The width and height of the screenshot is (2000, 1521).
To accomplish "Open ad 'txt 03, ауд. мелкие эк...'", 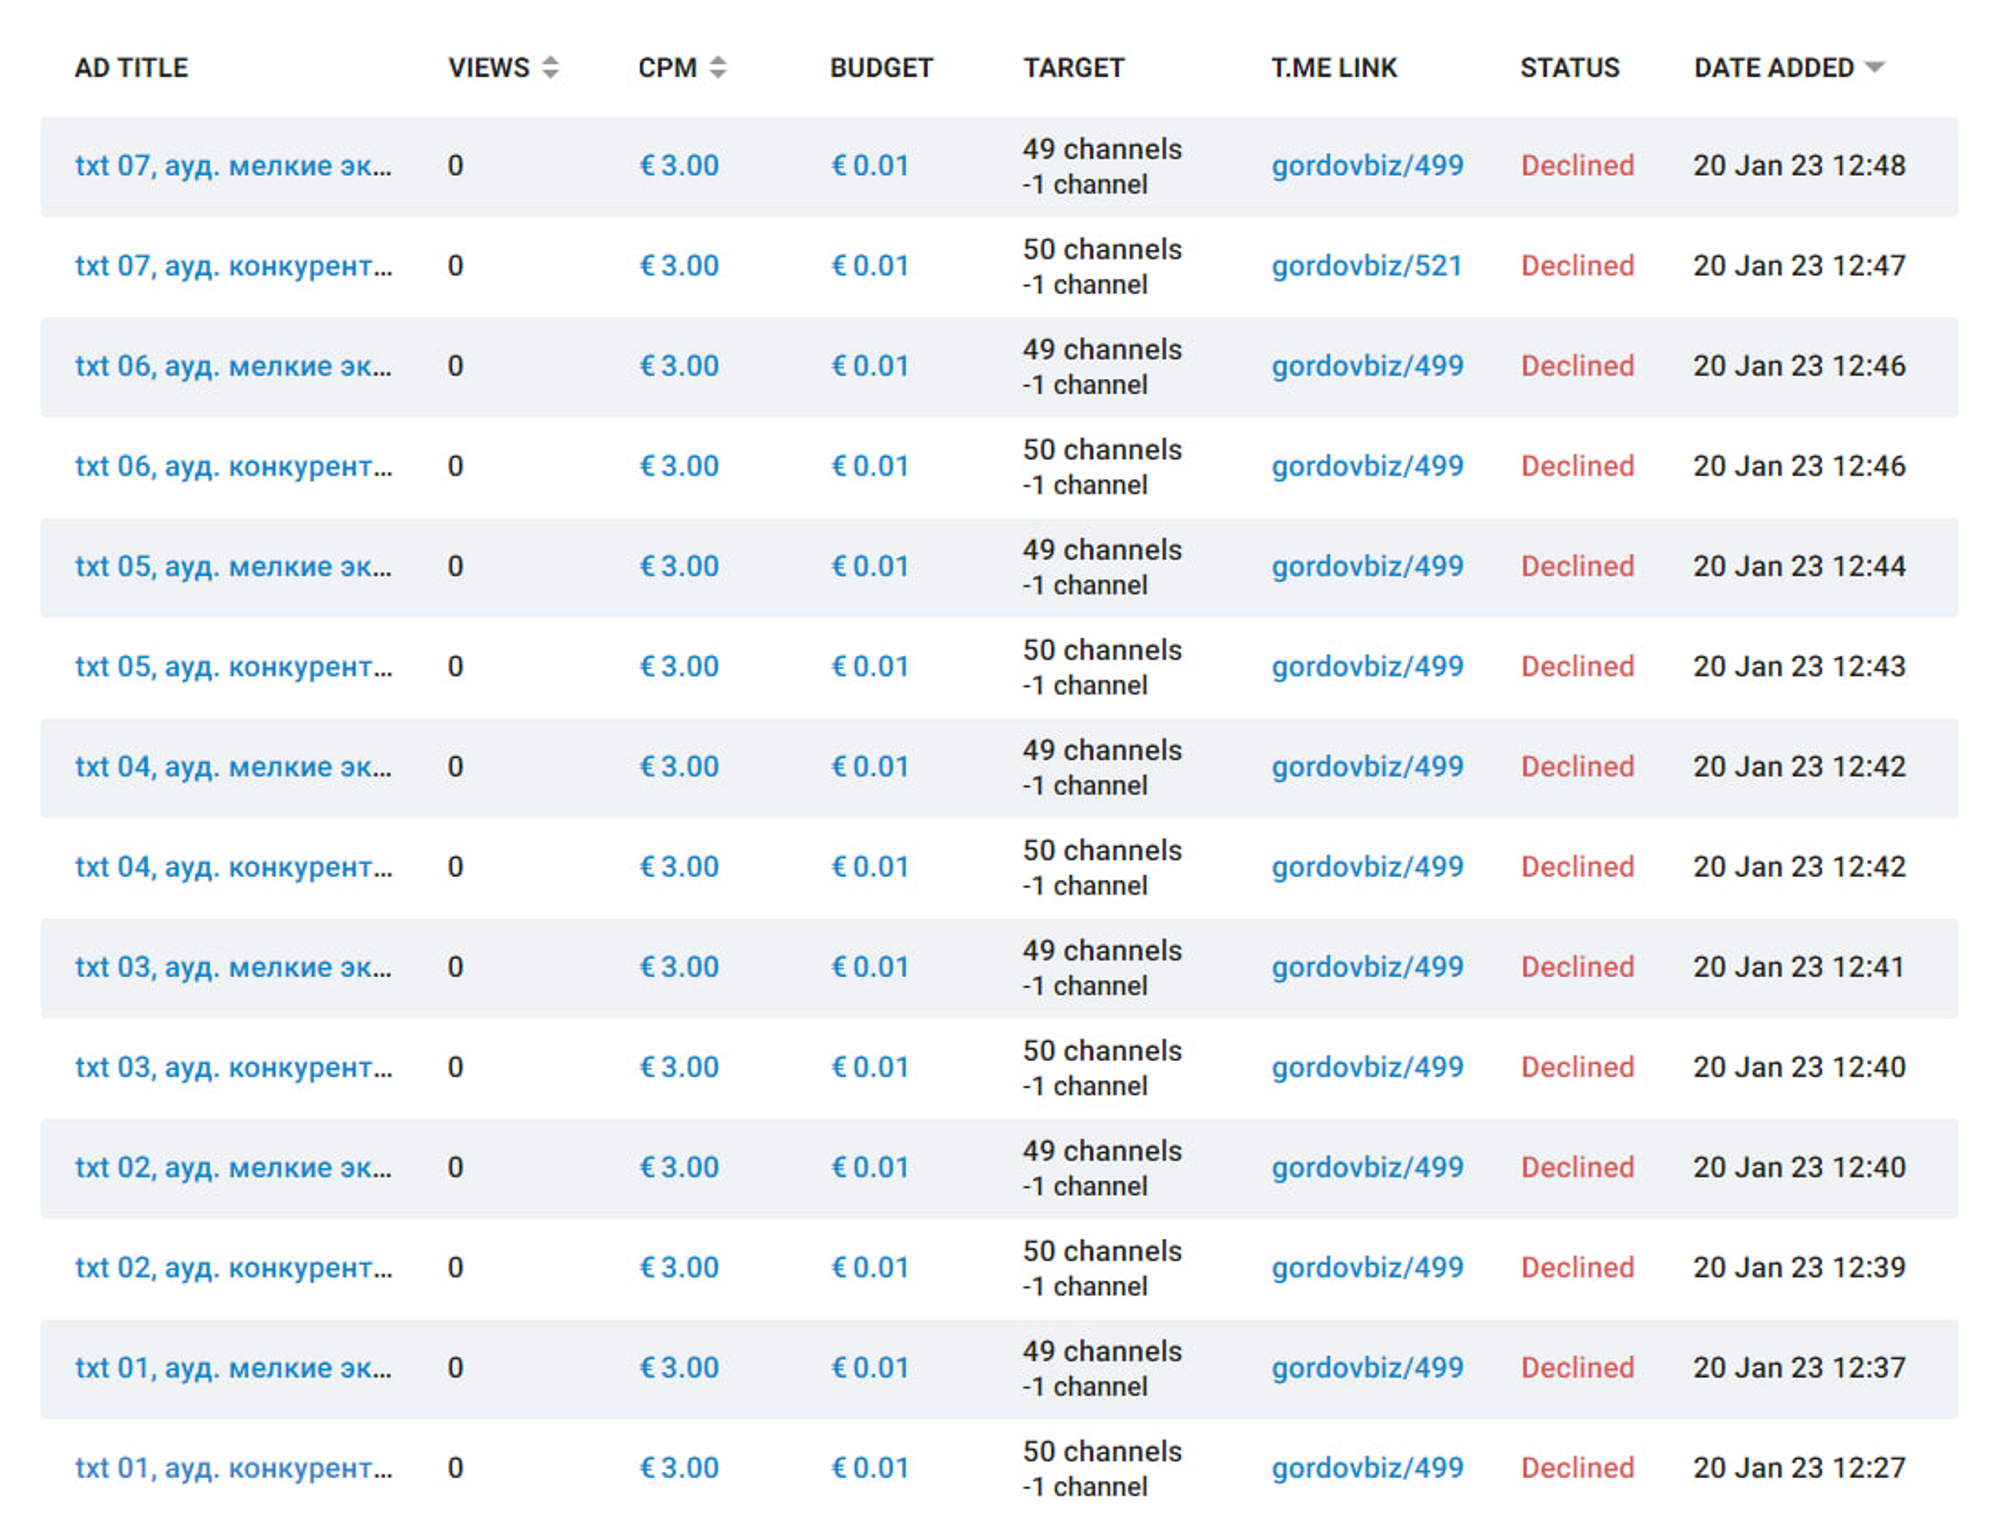I will [233, 967].
